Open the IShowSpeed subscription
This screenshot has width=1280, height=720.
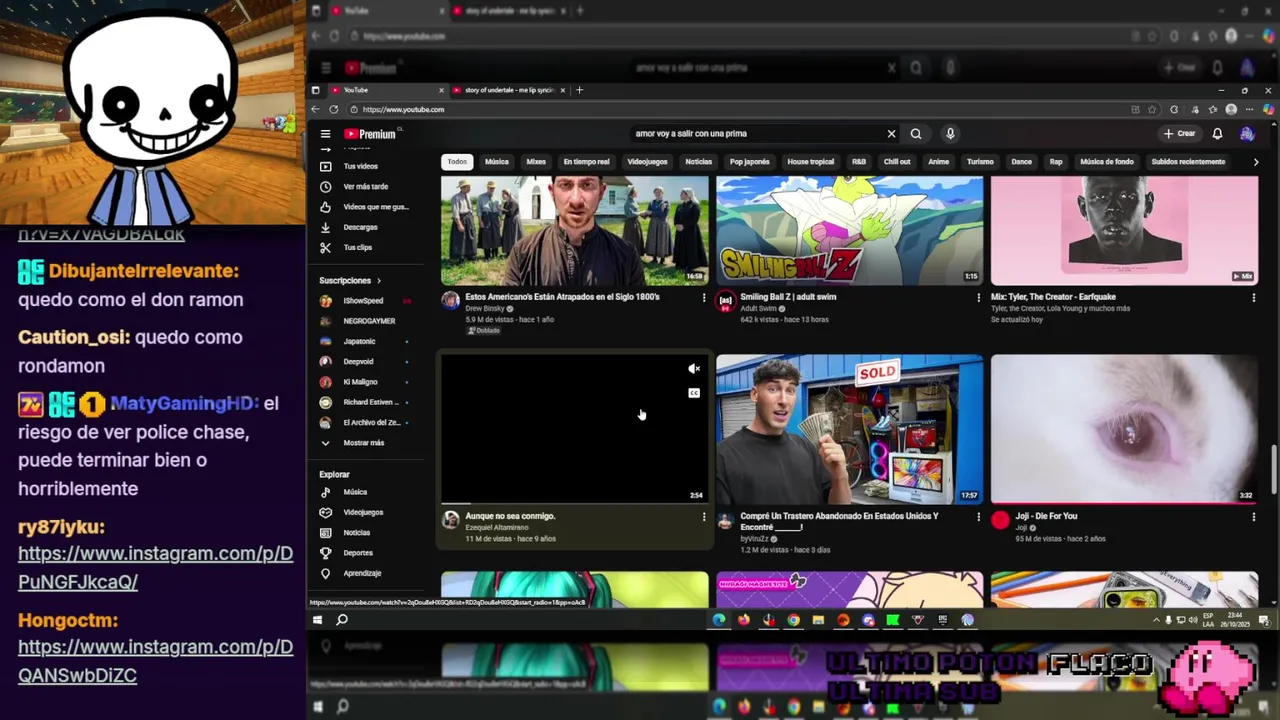(364, 301)
